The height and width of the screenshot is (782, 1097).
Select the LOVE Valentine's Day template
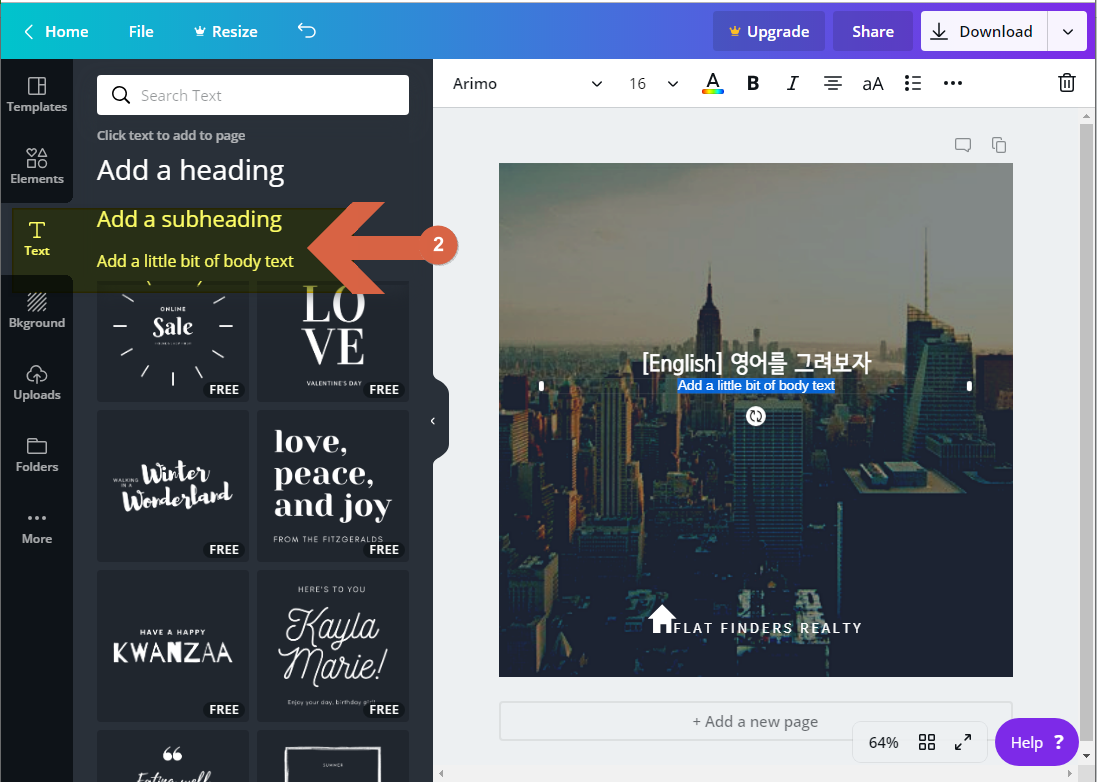click(x=333, y=341)
